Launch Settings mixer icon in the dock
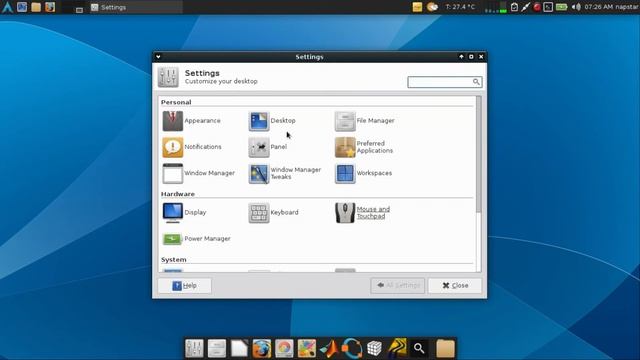This screenshot has height=360, width=640. click(194, 349)
